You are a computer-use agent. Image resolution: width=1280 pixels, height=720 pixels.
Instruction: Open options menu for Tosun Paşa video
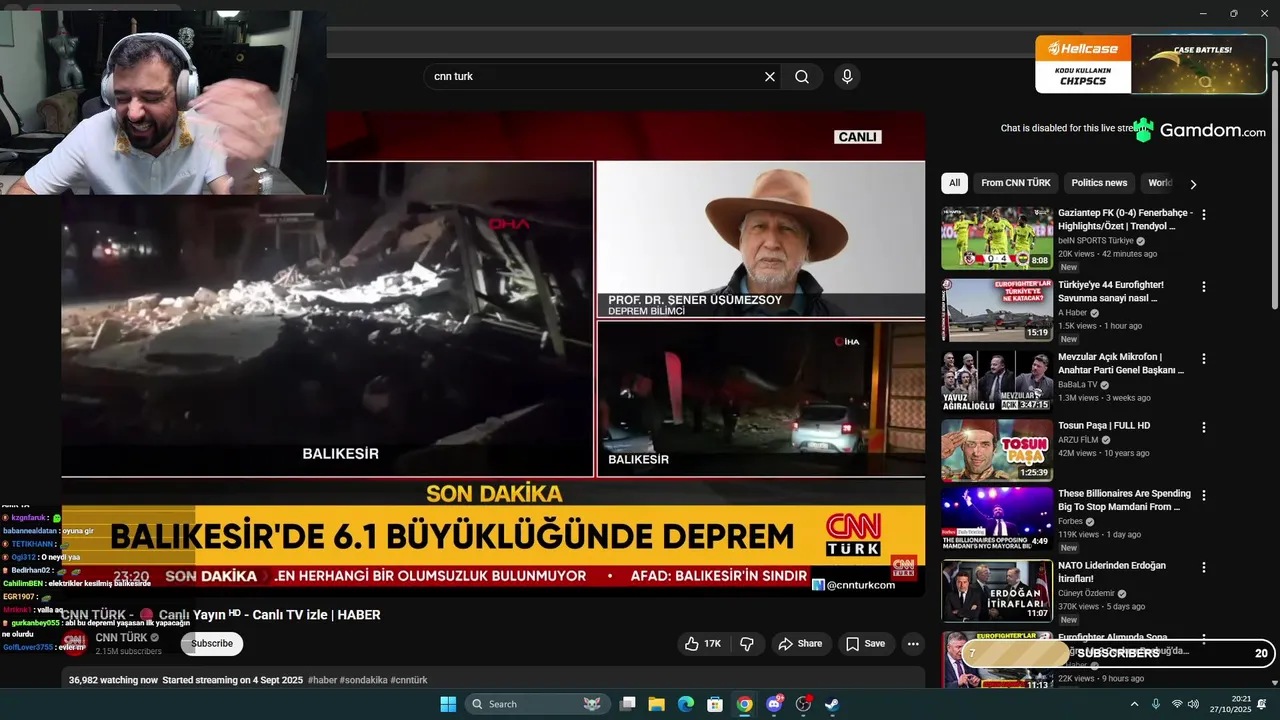(x=1204, y=427)
